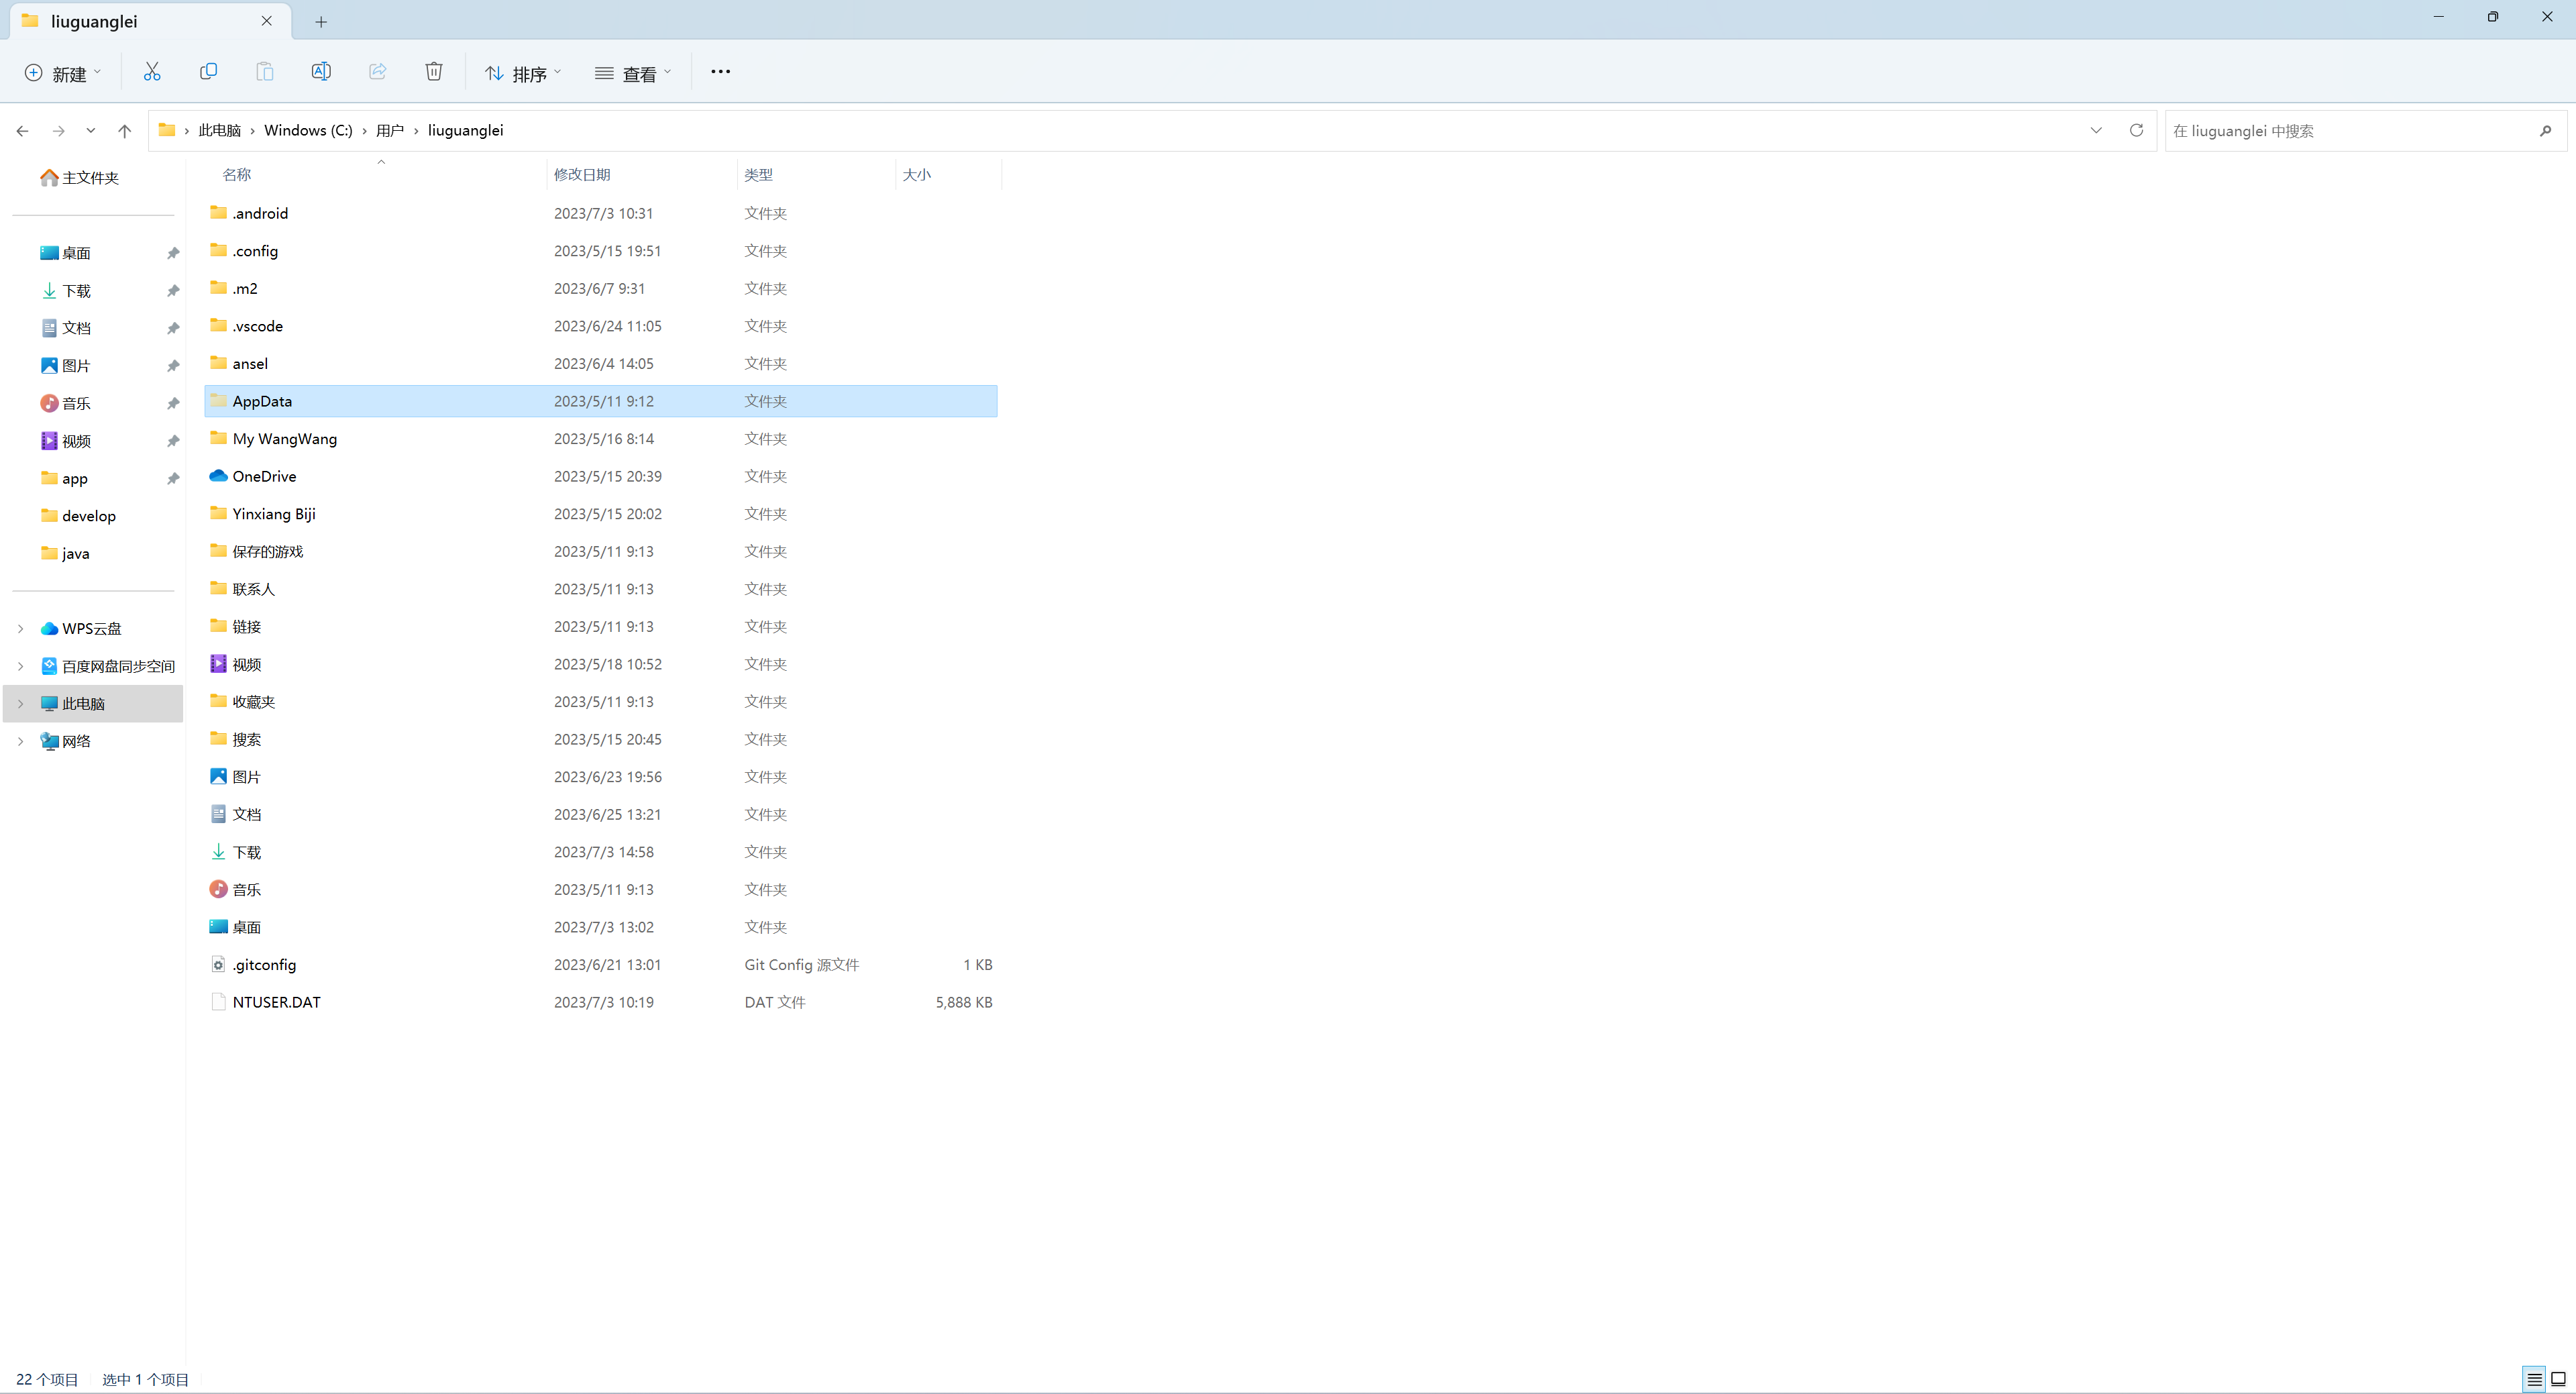The image size is (2576, 1394).
Task: Click the Paste clipboard icon
Action: (265, 72)
